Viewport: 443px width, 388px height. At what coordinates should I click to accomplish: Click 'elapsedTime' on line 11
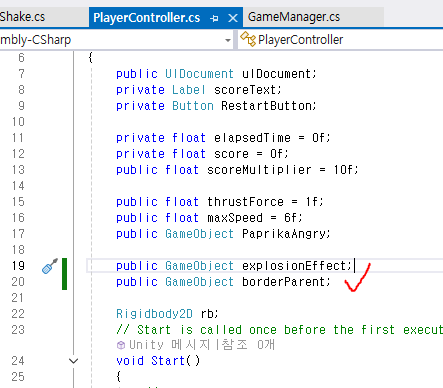pyautogui.click(x=252, y=138)
